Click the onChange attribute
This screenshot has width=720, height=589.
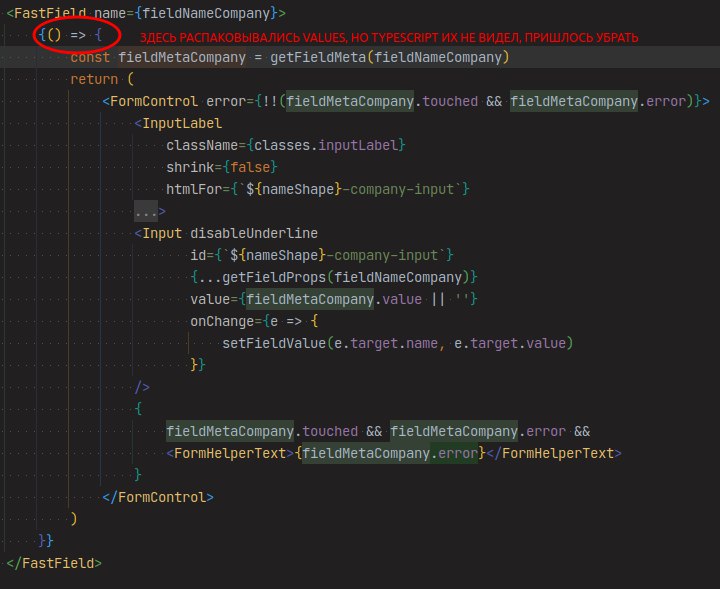pos(222,321)
